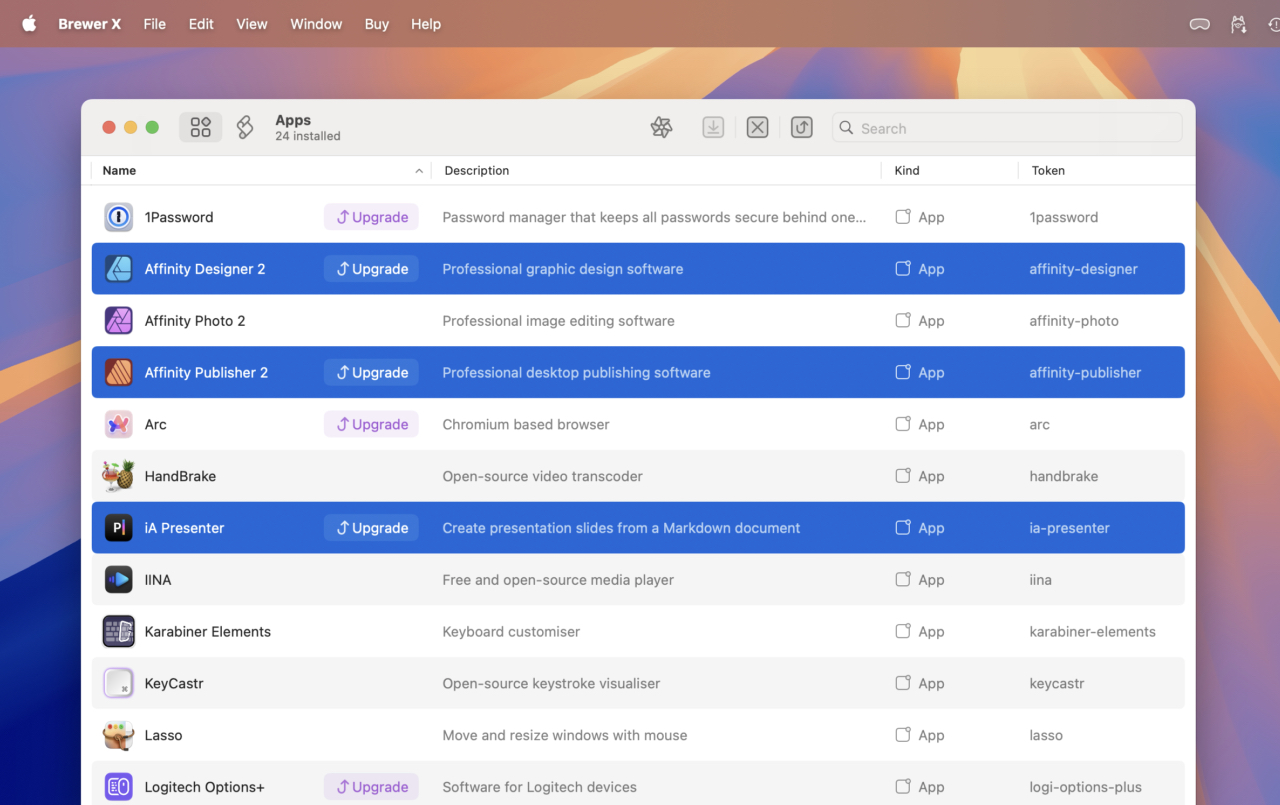Image resolution: width=1280 pixels, height=805 pixels.
Task: Click the Lasso app icon
Action: pos(119,735)
